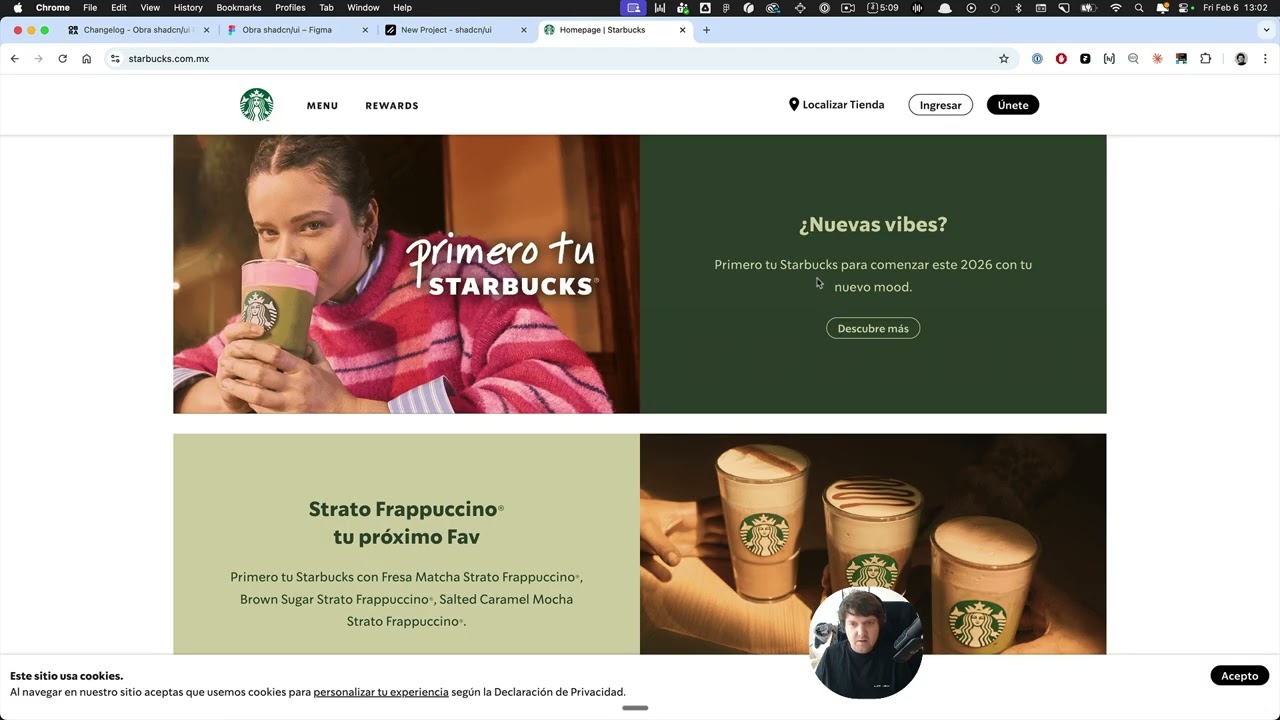The height and width of the screenshot is (720, 1280).
Task: Click the Localizar Tienda link
Action: 837,105
